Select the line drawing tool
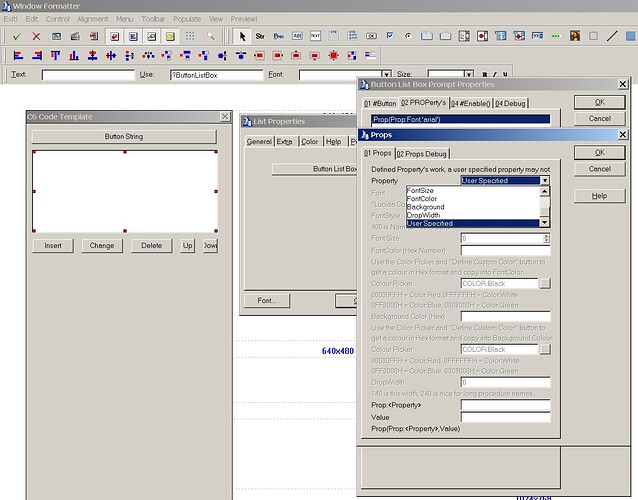Screen dimensions: 638x500 612,36
